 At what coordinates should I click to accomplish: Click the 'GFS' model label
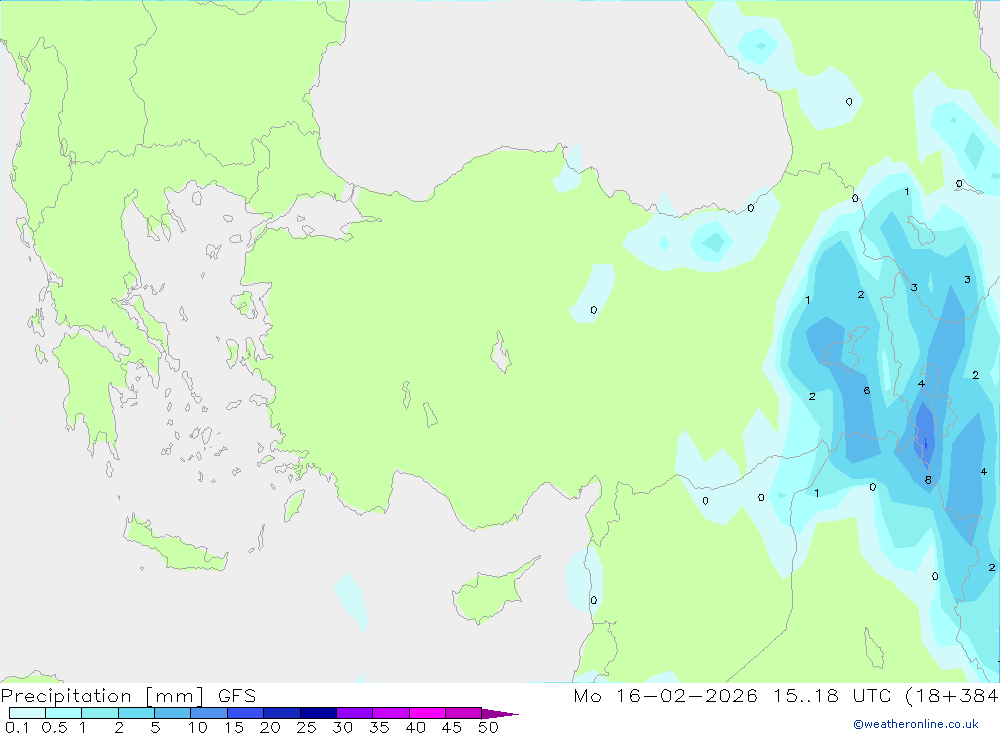237,696
